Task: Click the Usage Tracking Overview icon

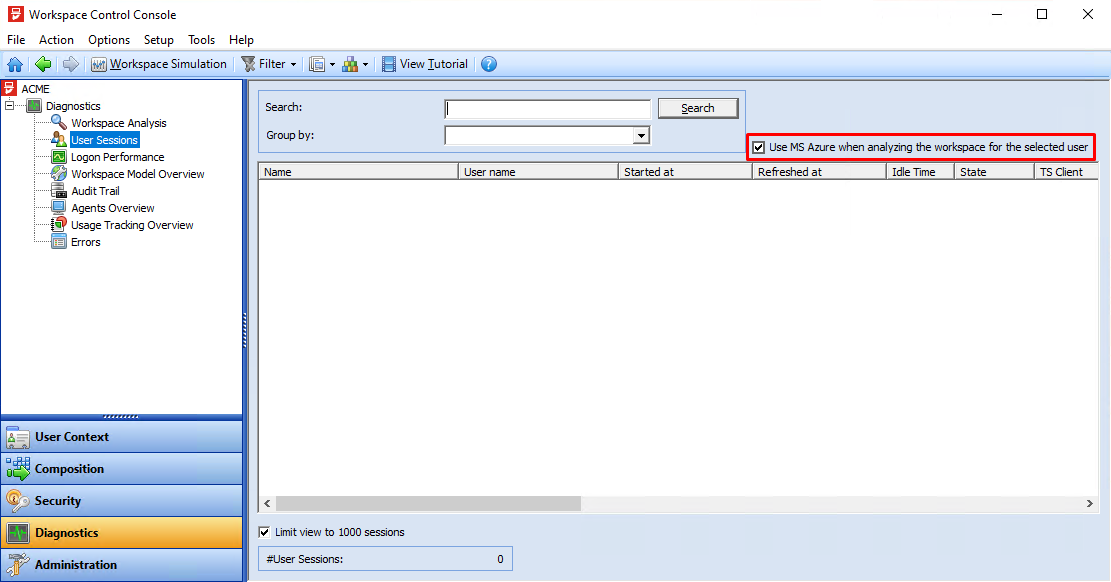Action: point(59,225)
